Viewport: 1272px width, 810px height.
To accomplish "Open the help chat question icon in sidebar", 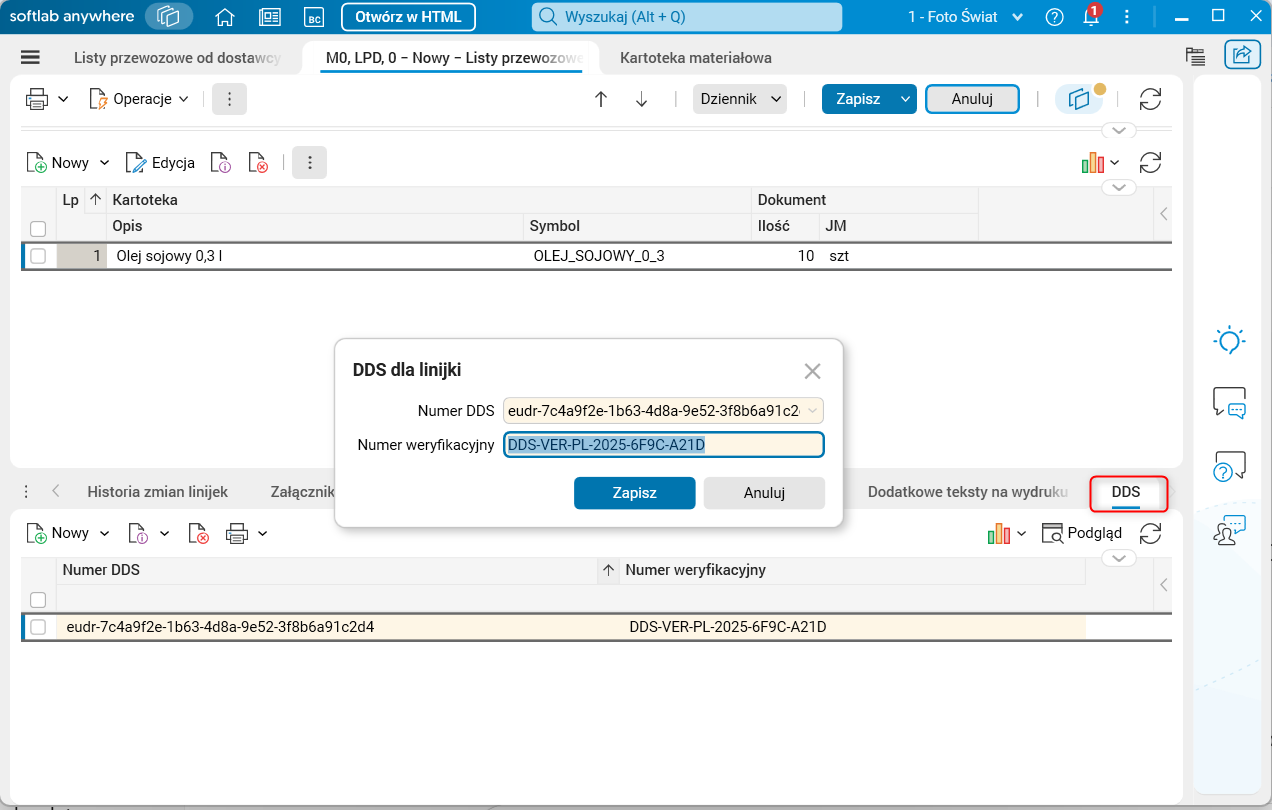I will click(x=1229, y=466).
